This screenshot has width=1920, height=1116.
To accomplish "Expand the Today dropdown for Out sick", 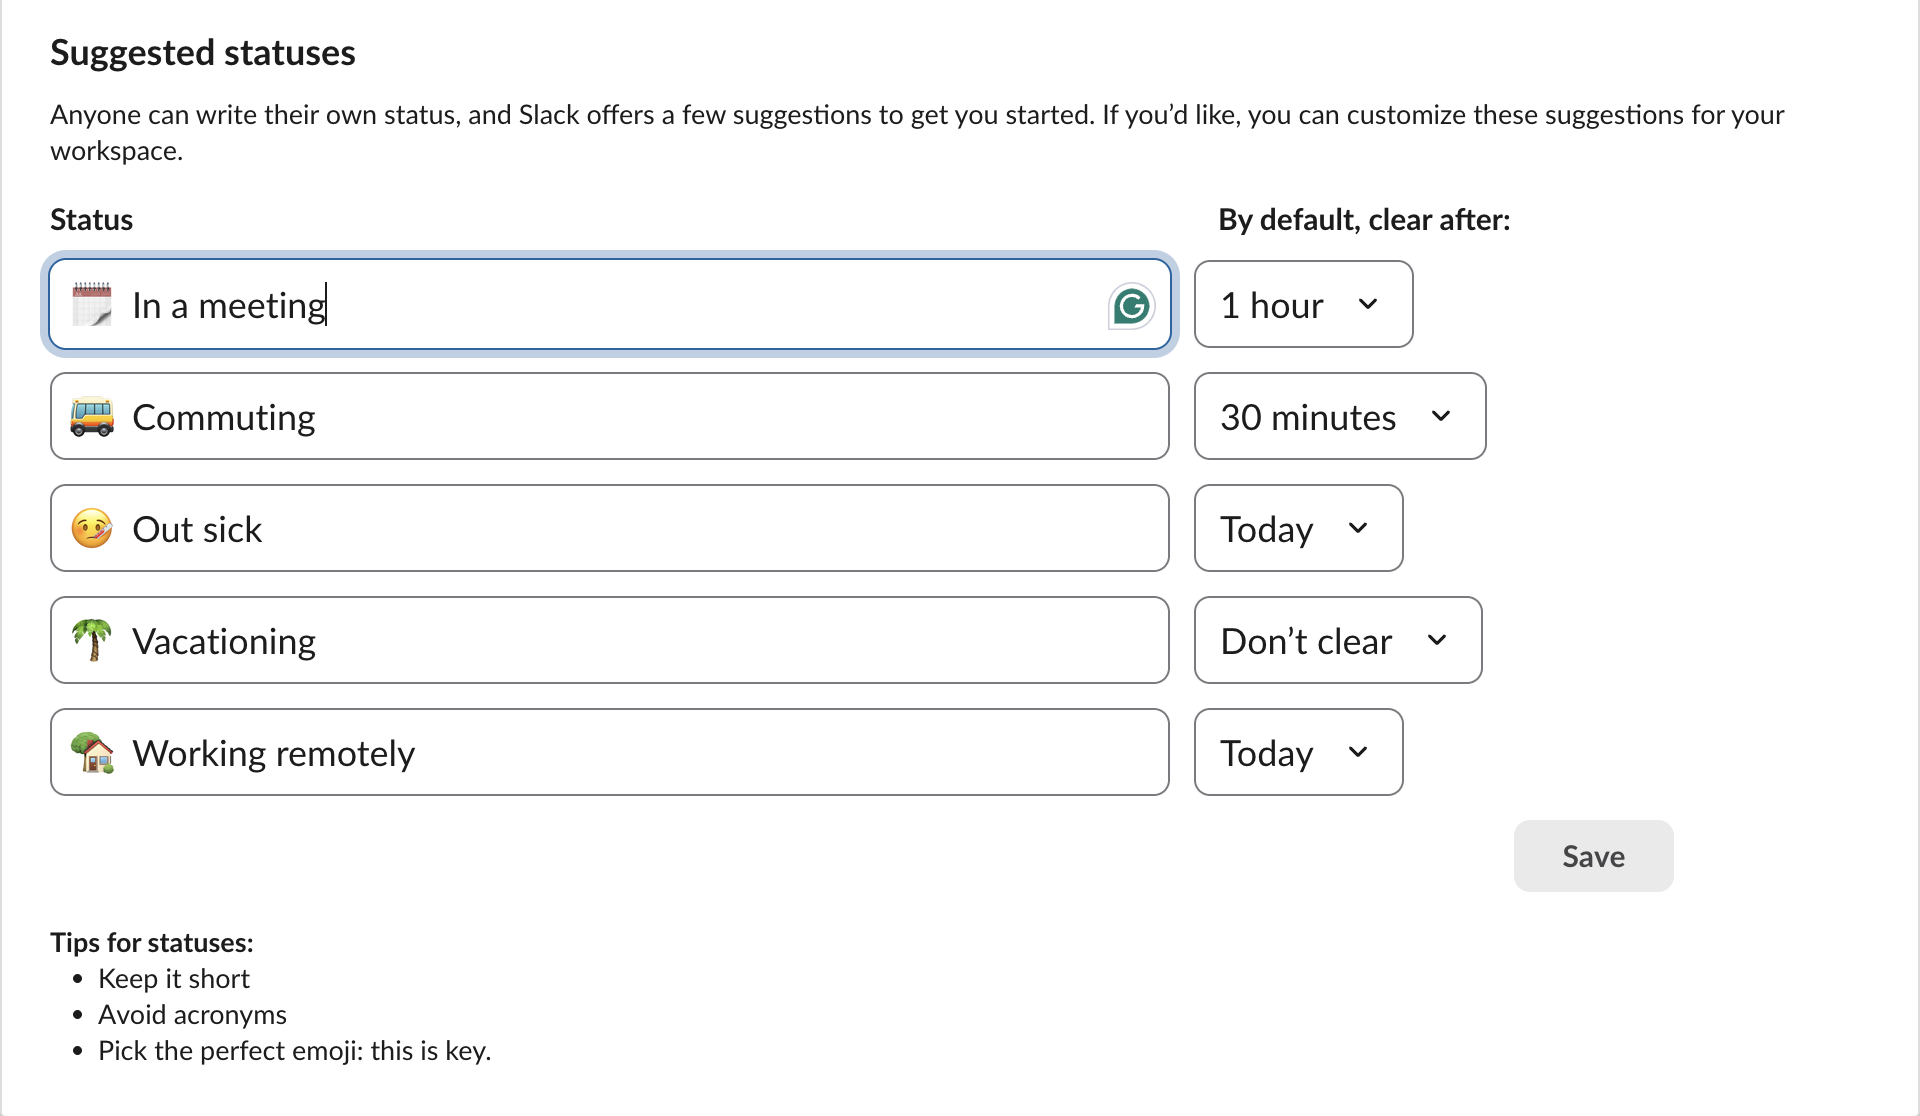I will tap(1298, 528).
